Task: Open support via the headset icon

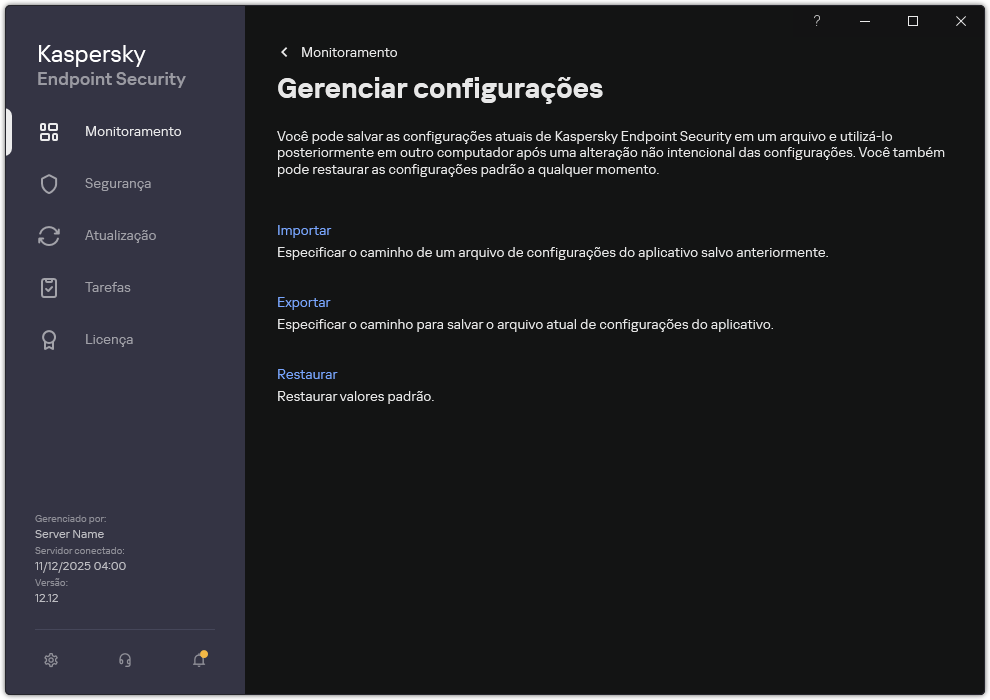Action: pos(124,660)
